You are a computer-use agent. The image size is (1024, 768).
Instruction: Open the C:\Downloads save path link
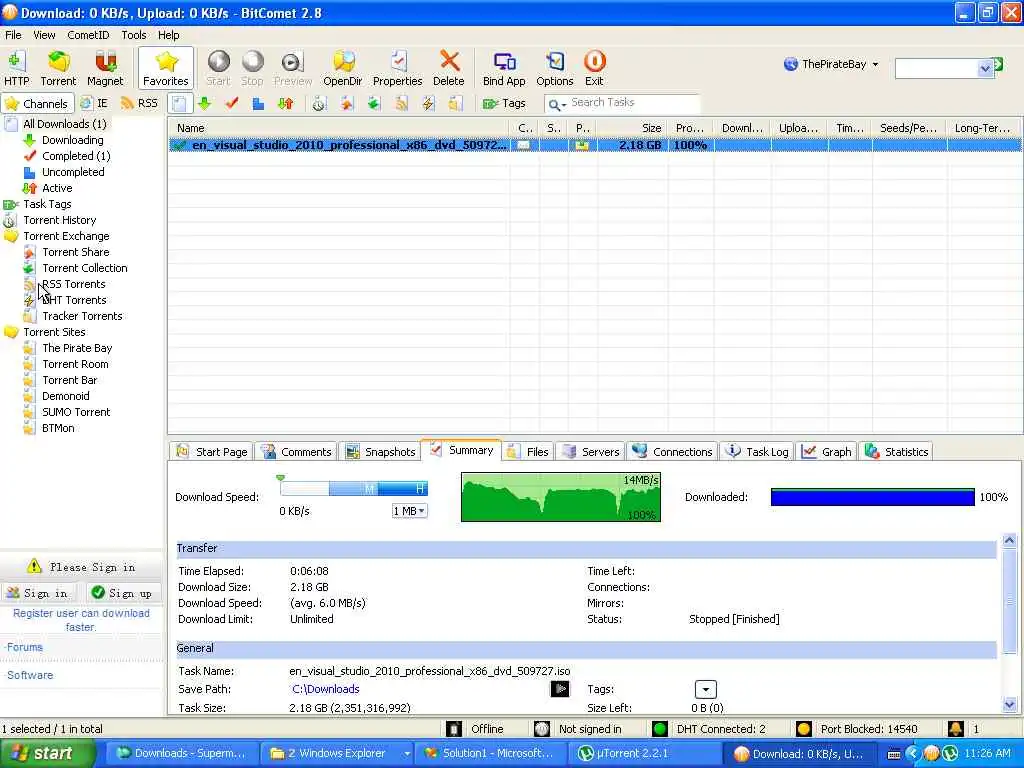tap(325, 689)
